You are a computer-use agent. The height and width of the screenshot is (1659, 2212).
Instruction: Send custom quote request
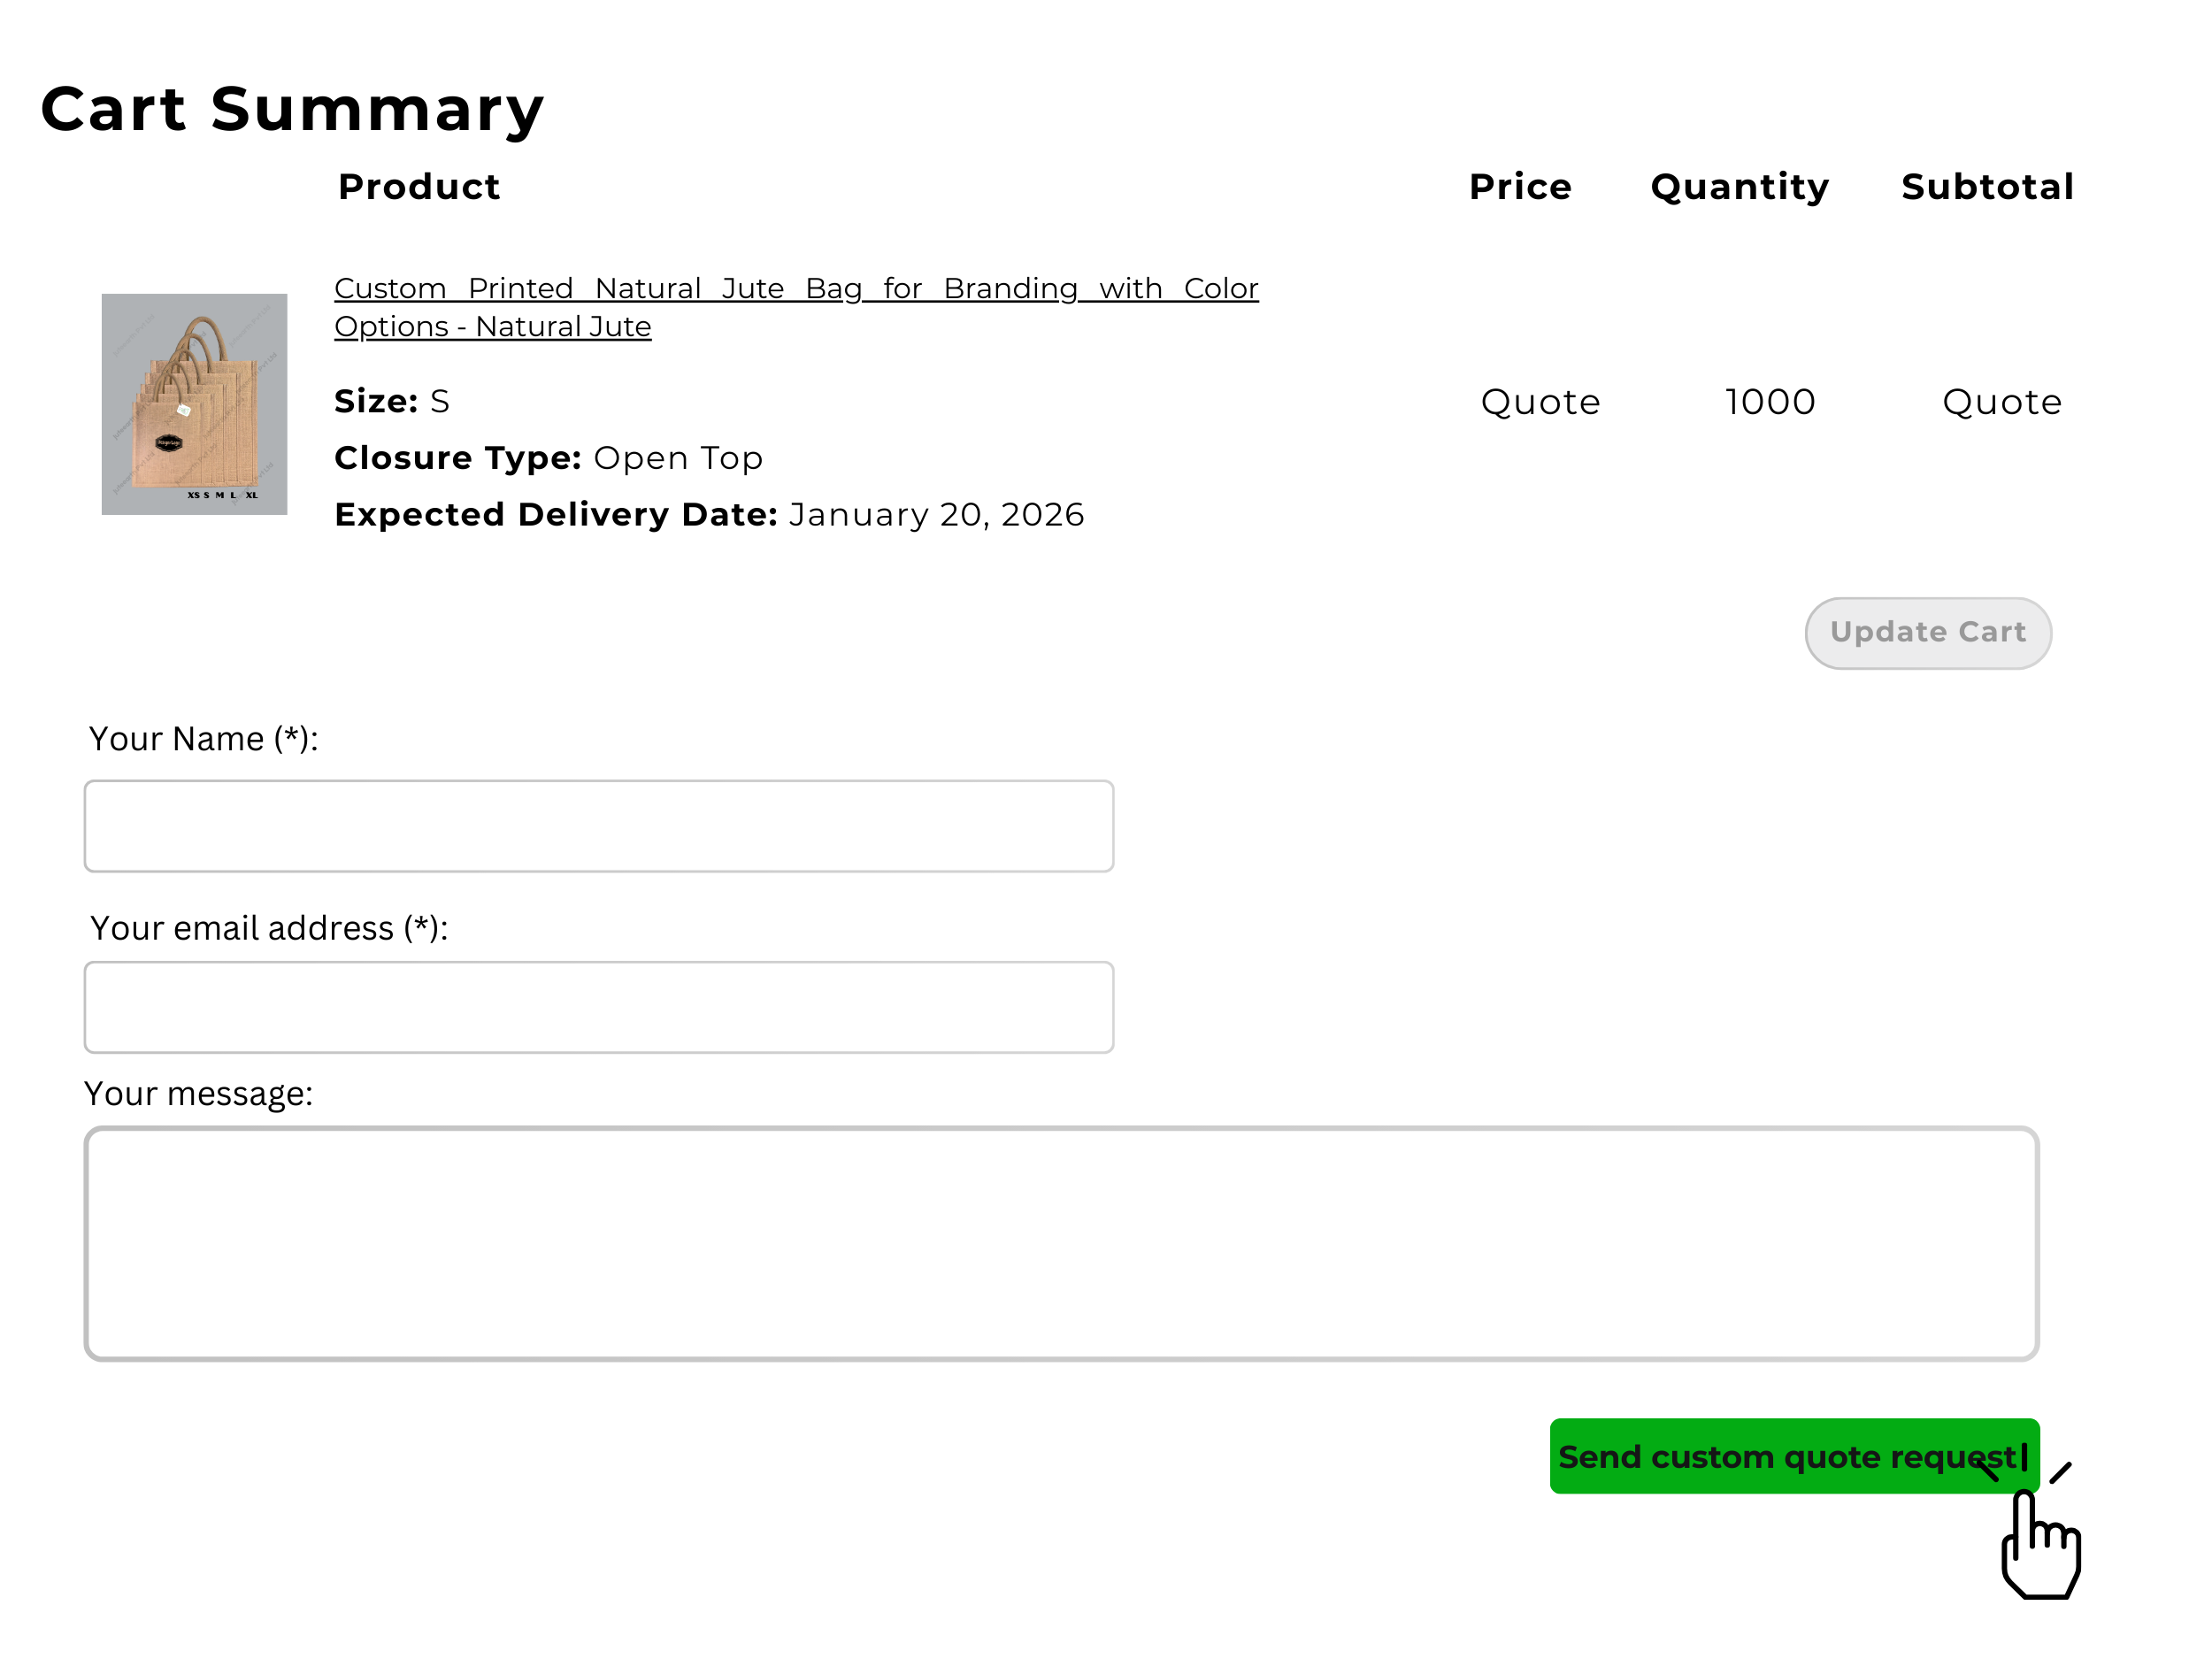[1794, 1457]
